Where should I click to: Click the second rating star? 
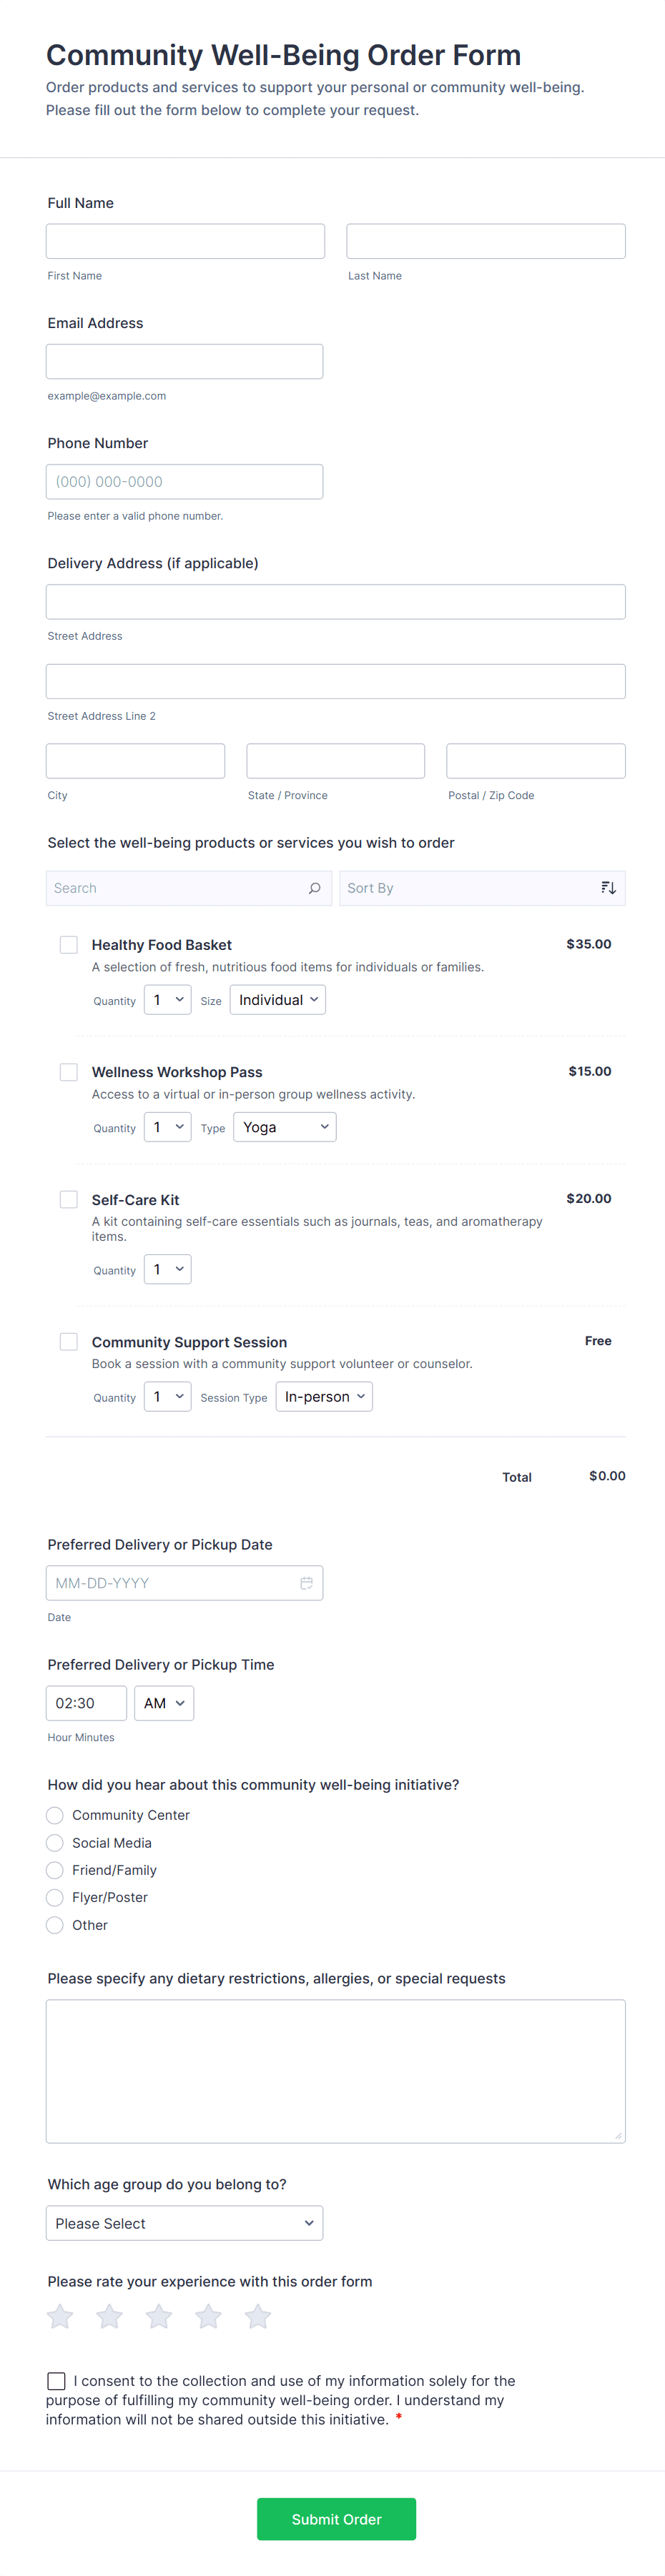(x=110, y=2316)
